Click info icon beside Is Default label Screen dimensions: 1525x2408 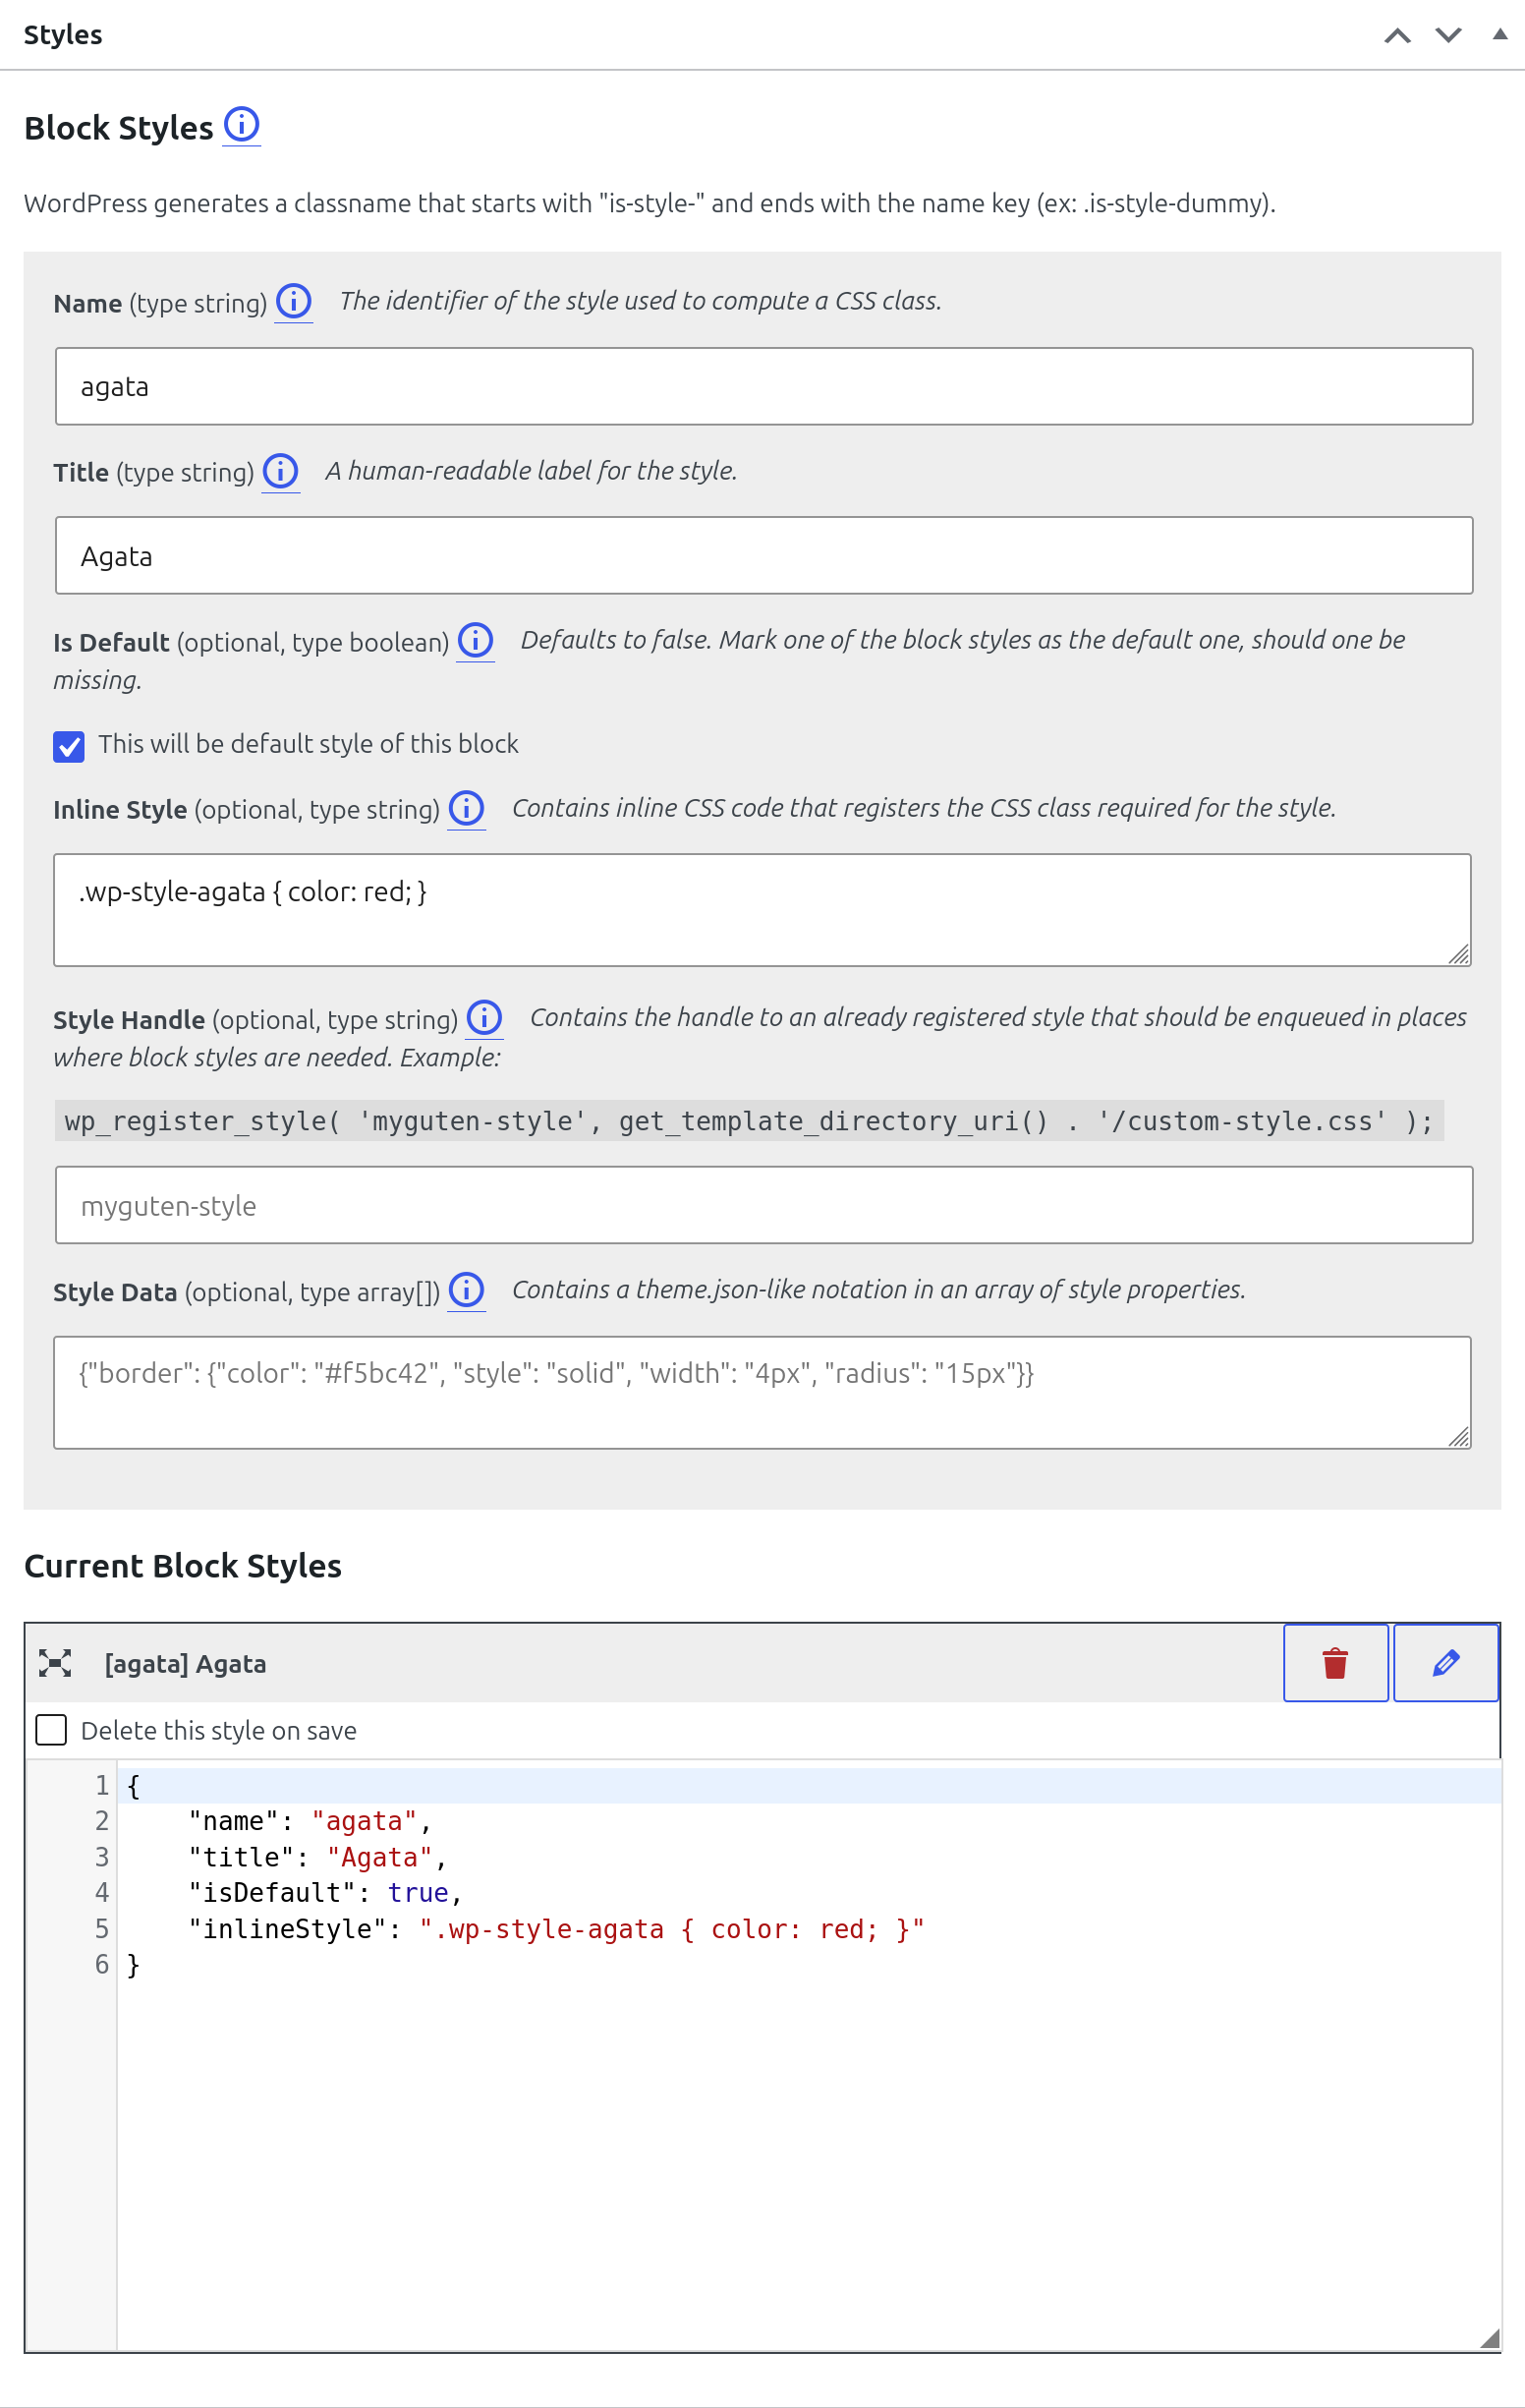[476, 640]
